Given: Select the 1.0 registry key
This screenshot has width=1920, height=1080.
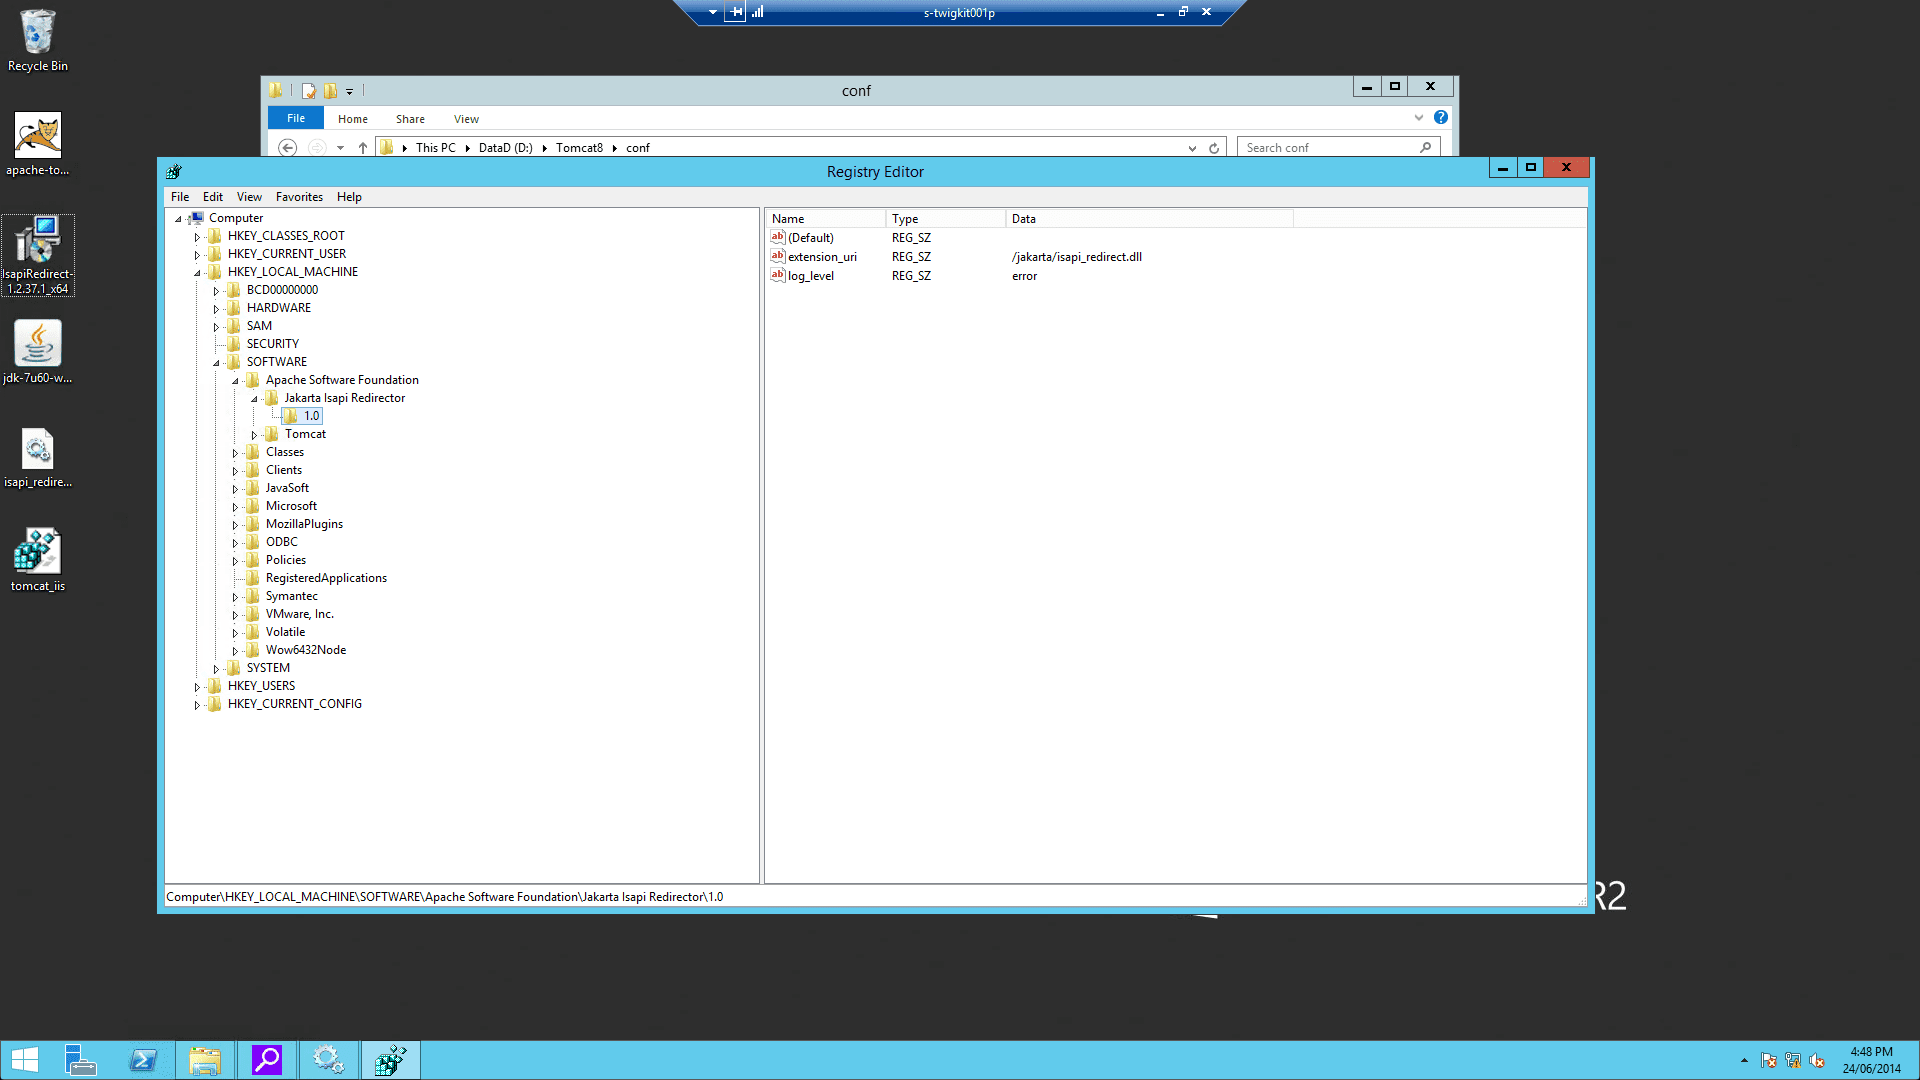Looking at the screenshot, I should pos(312,416).
